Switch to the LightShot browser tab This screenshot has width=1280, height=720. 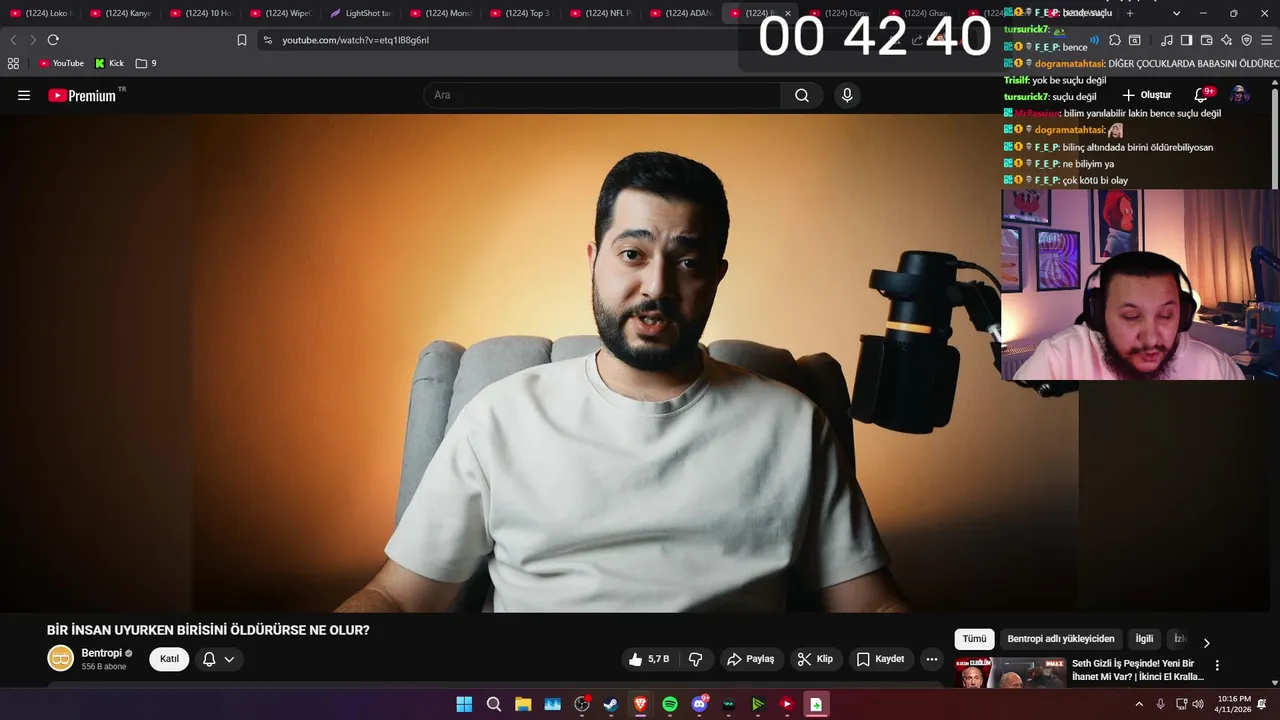point(359,13)
